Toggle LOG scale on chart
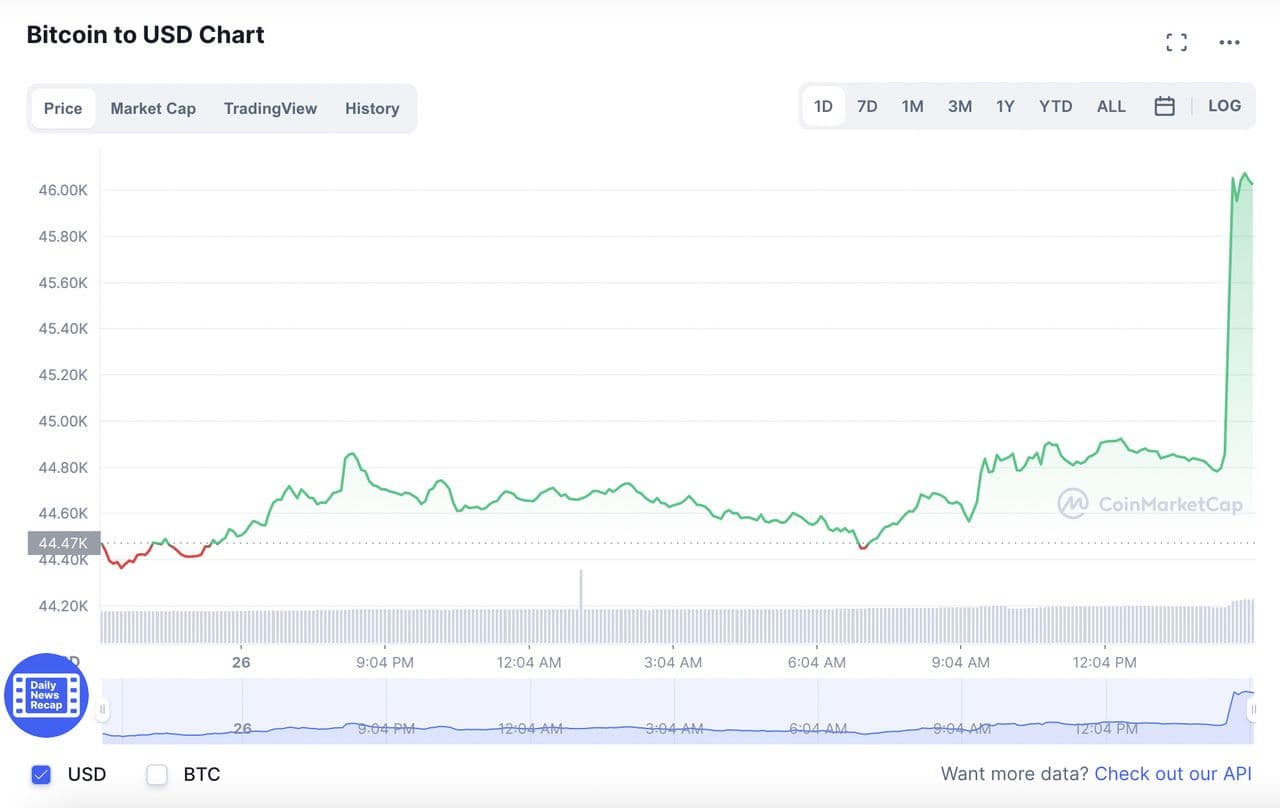Viewport: 1280px width, 808px height. [x=1224, y=106]
